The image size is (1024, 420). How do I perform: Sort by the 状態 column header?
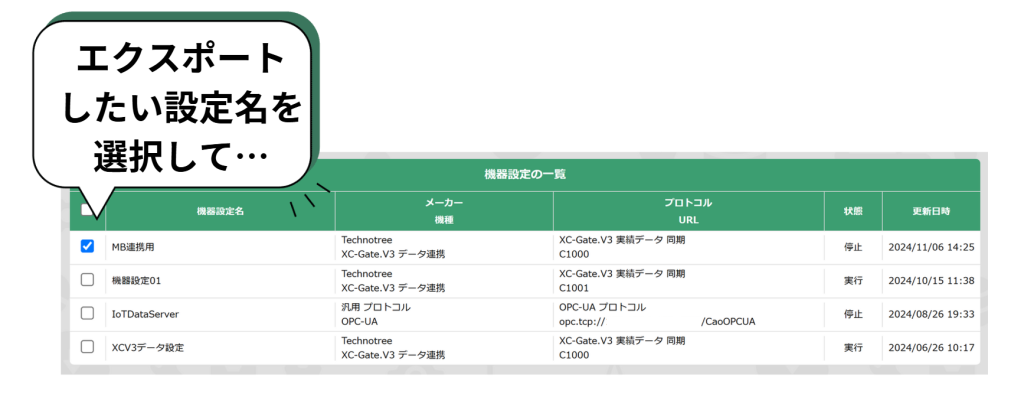[x=852, y=211]
